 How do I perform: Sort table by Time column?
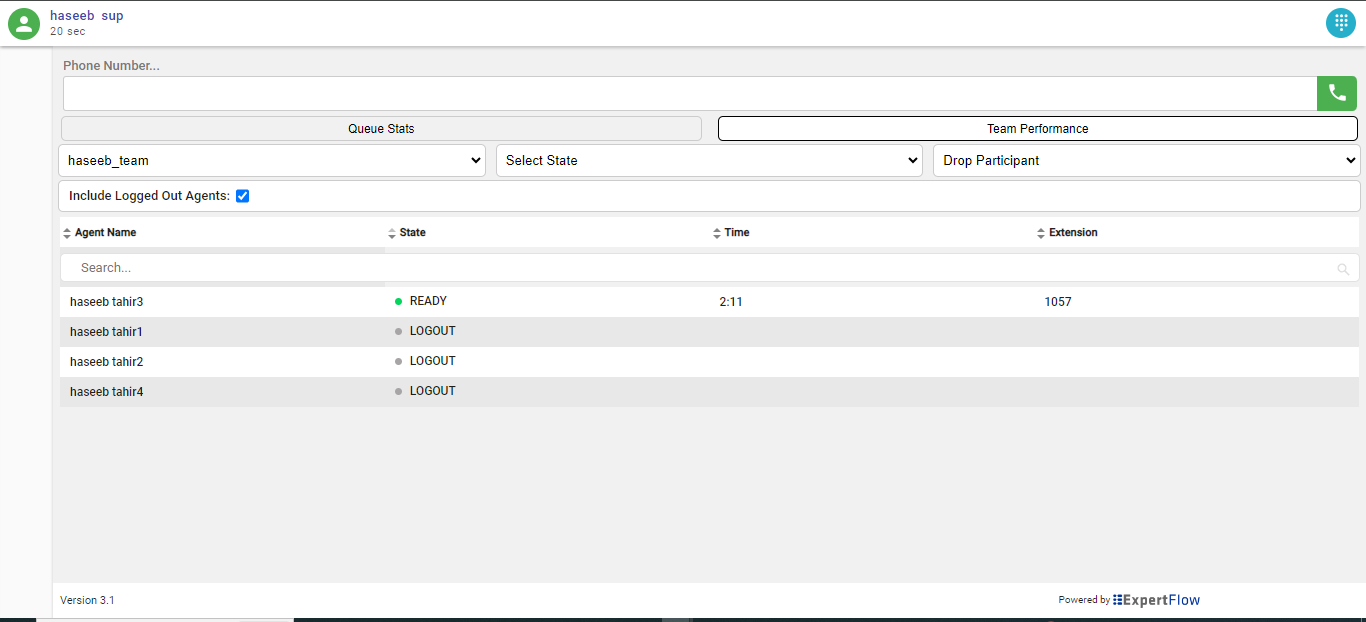click(736, 233)
